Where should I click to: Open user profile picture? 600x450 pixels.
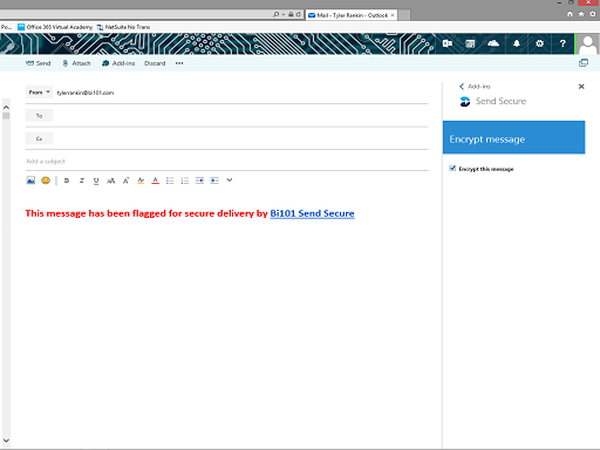[588, 44]
